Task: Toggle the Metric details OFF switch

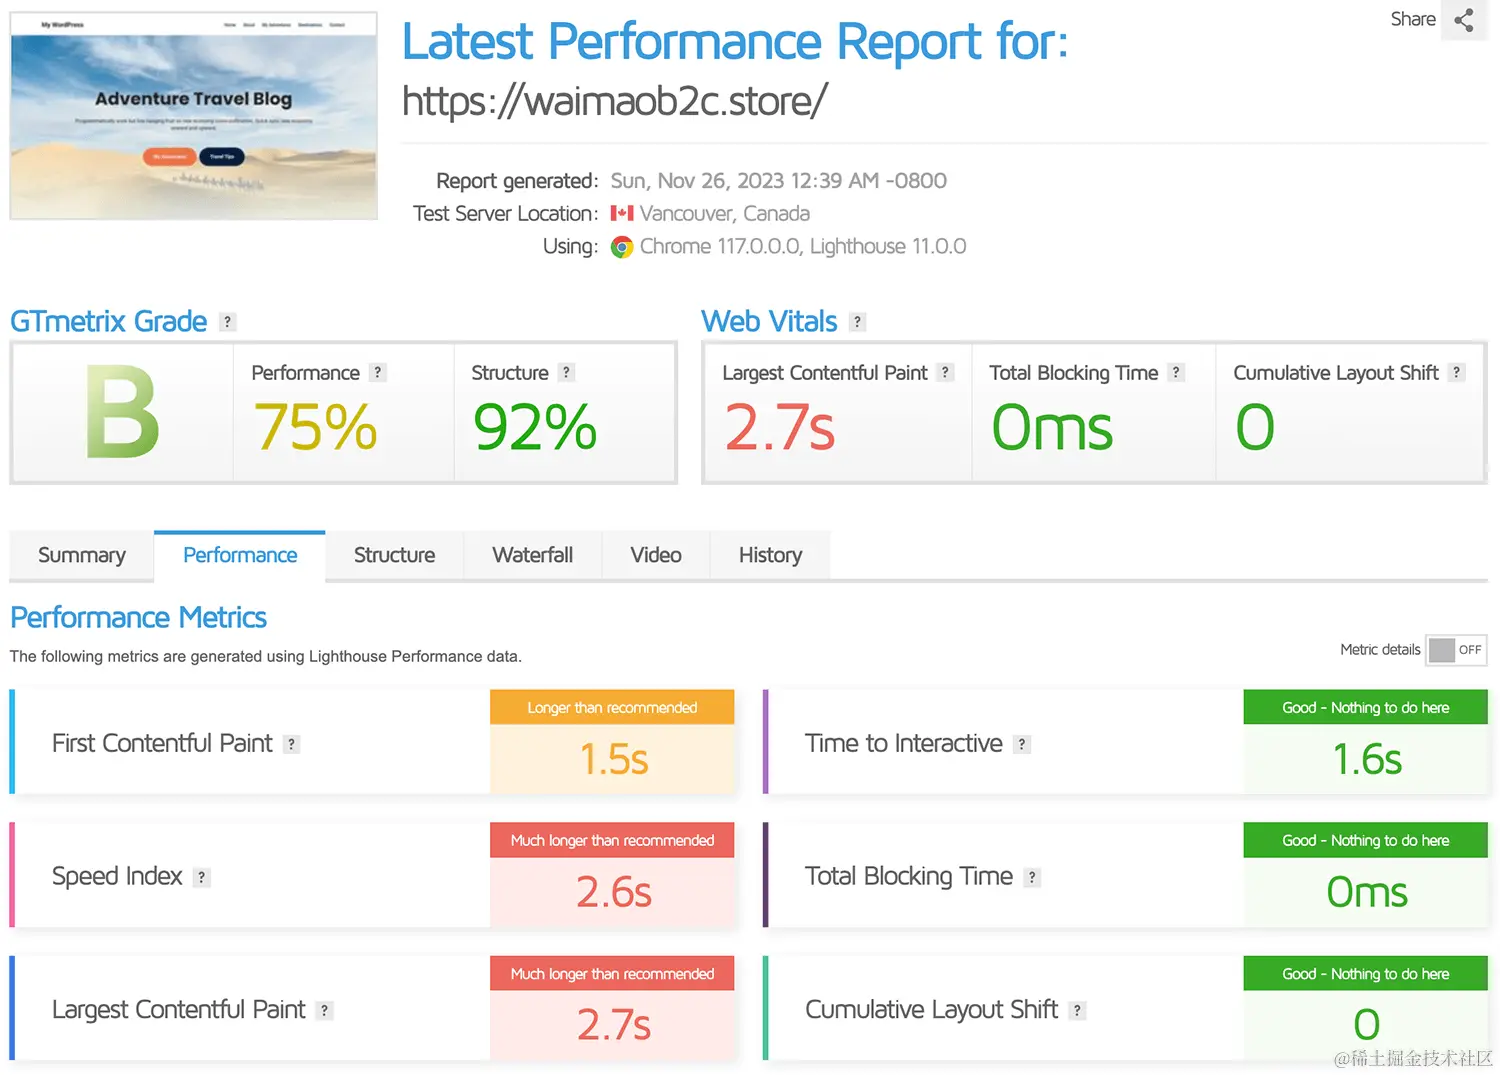Action: tap(1457, 650)
